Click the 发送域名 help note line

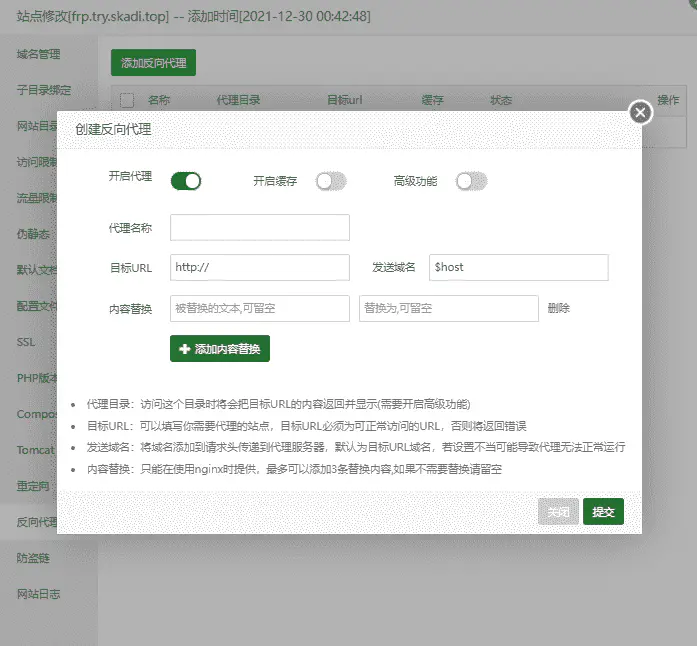(356, 447)
